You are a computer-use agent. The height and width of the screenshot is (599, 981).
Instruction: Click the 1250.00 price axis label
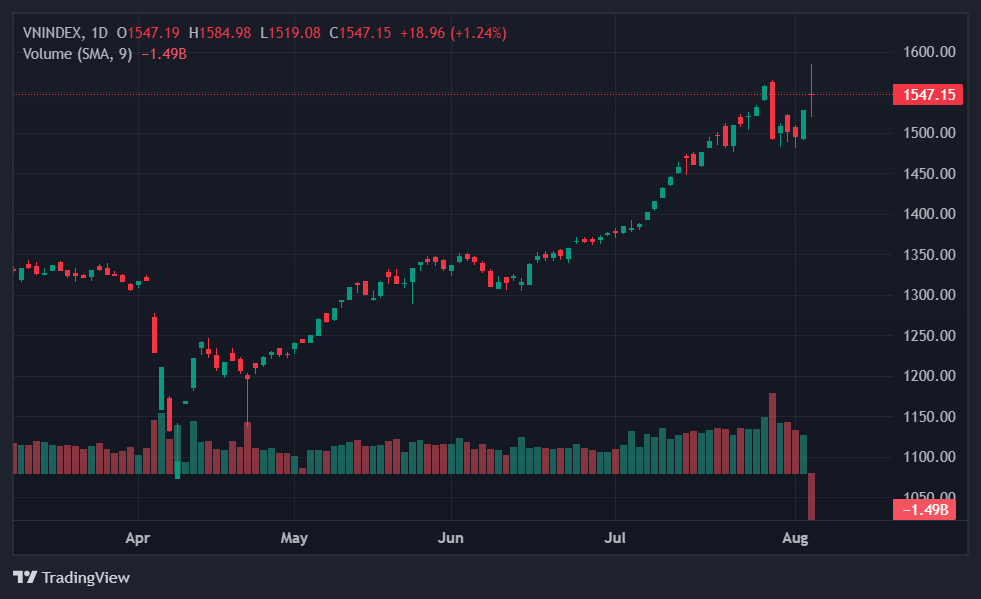click(929, 335)
